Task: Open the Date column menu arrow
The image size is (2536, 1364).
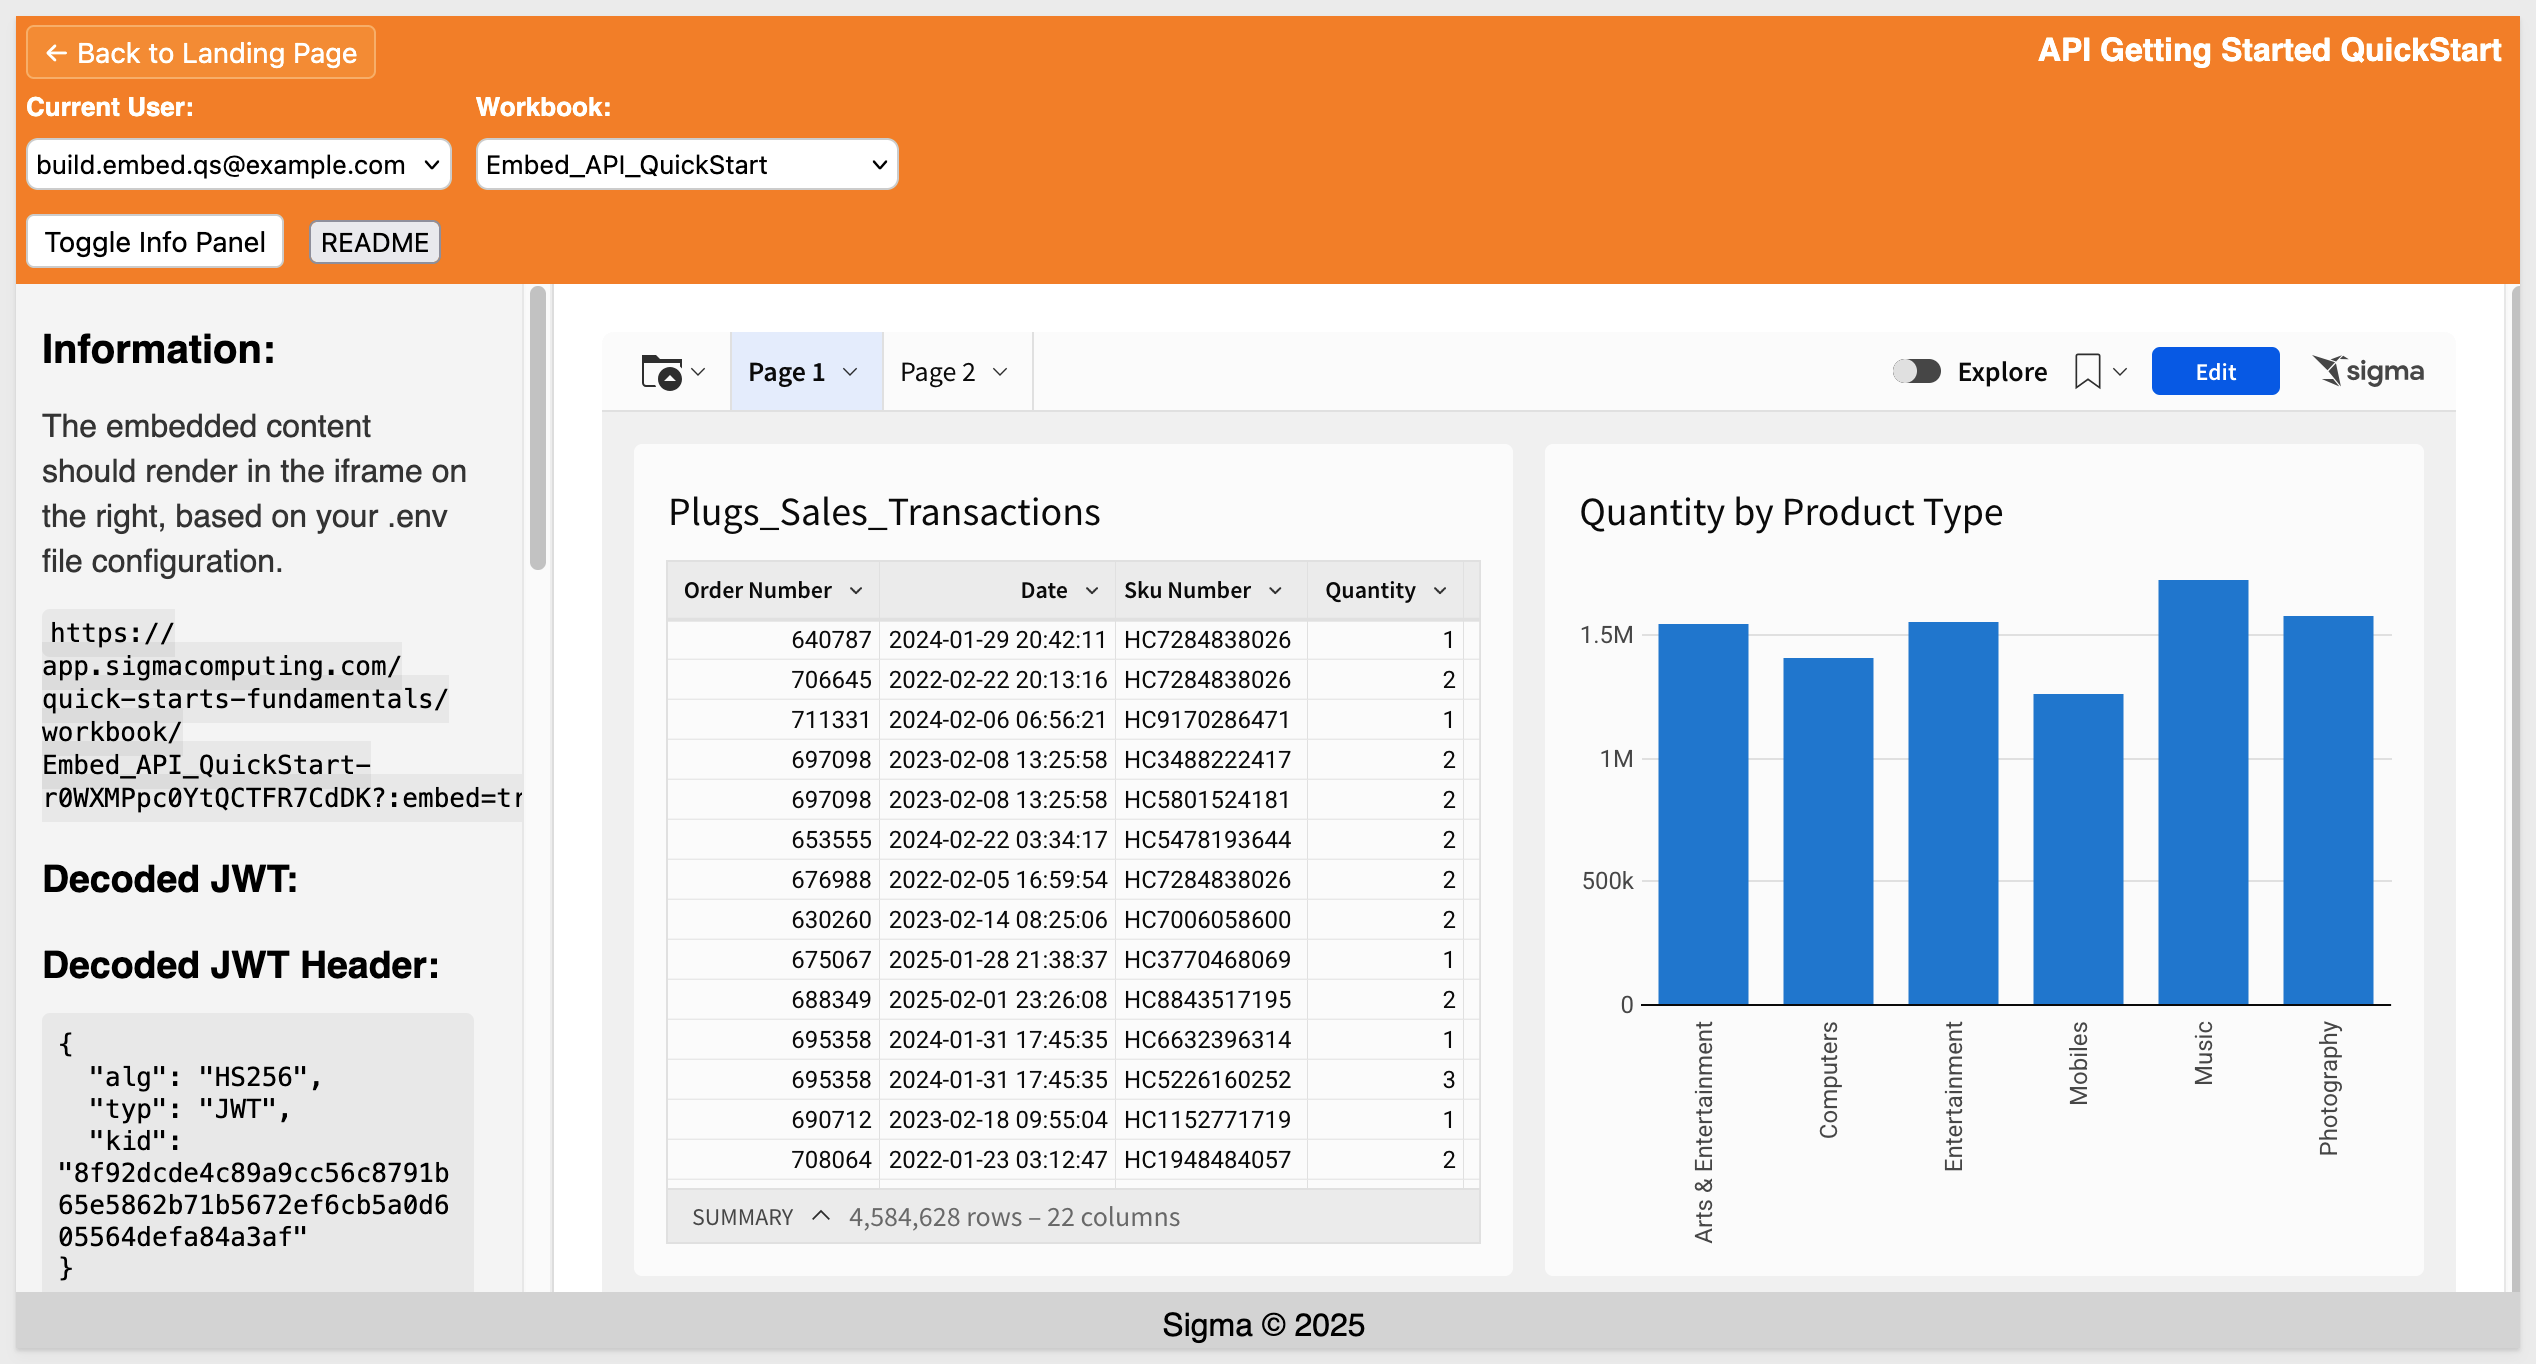Action: coord(1092,591)
